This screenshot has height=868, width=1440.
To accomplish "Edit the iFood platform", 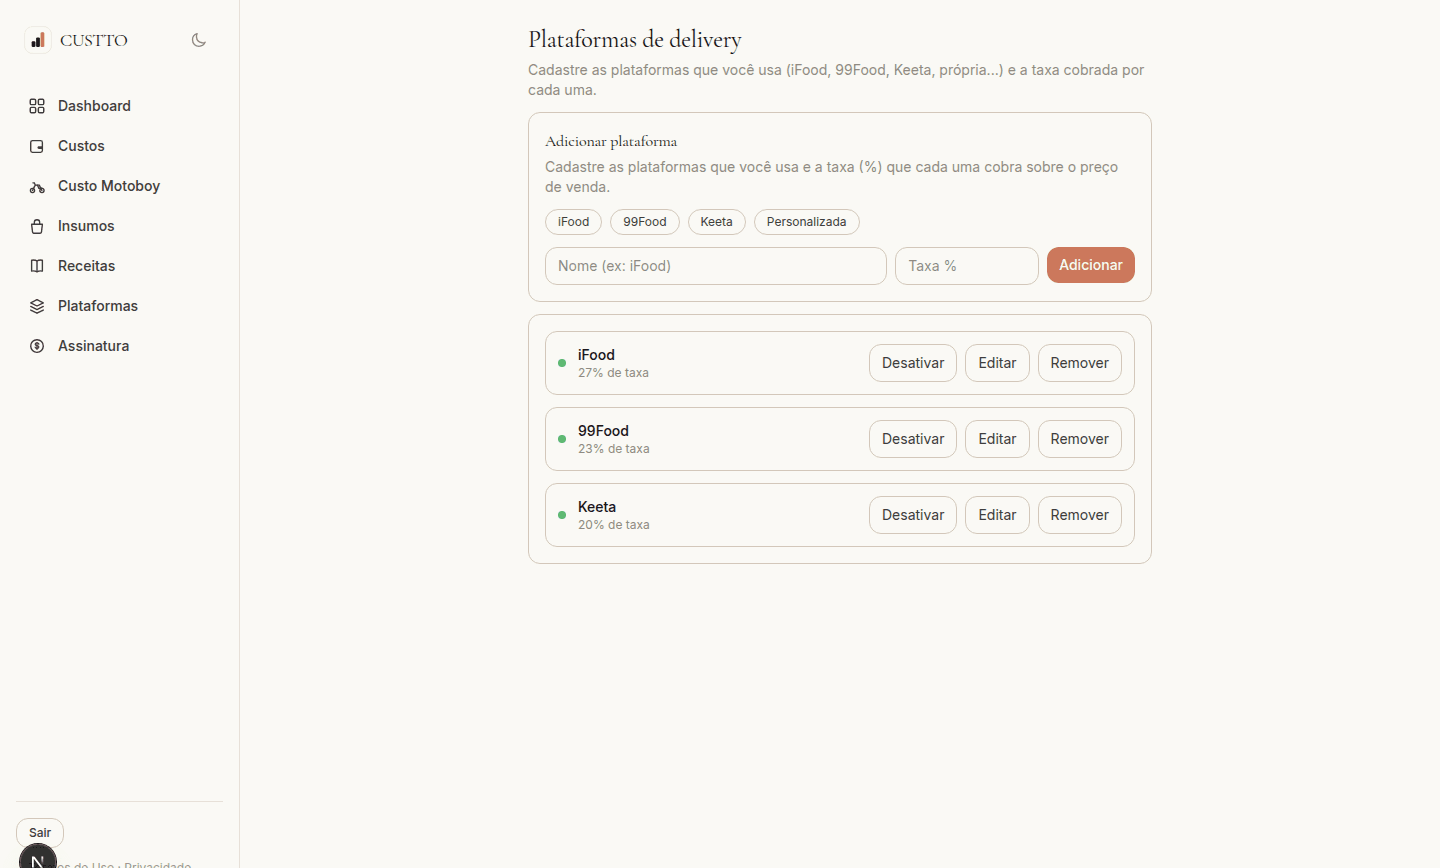I will click(997, 363).
